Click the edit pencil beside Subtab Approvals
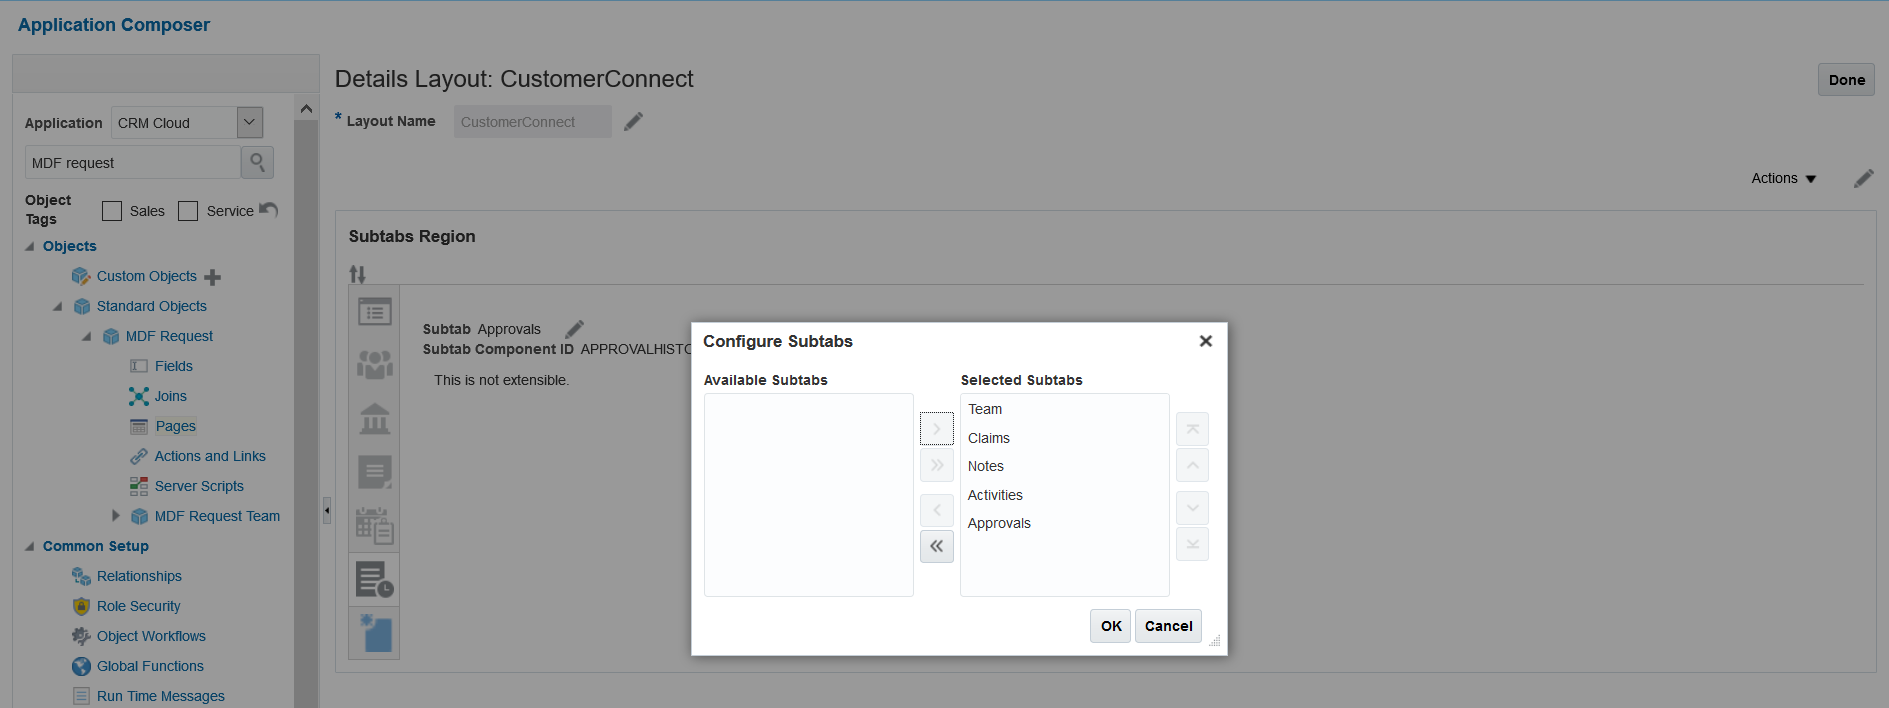Viewport: 1889px width, 708px height. click(x=574, y=329)
